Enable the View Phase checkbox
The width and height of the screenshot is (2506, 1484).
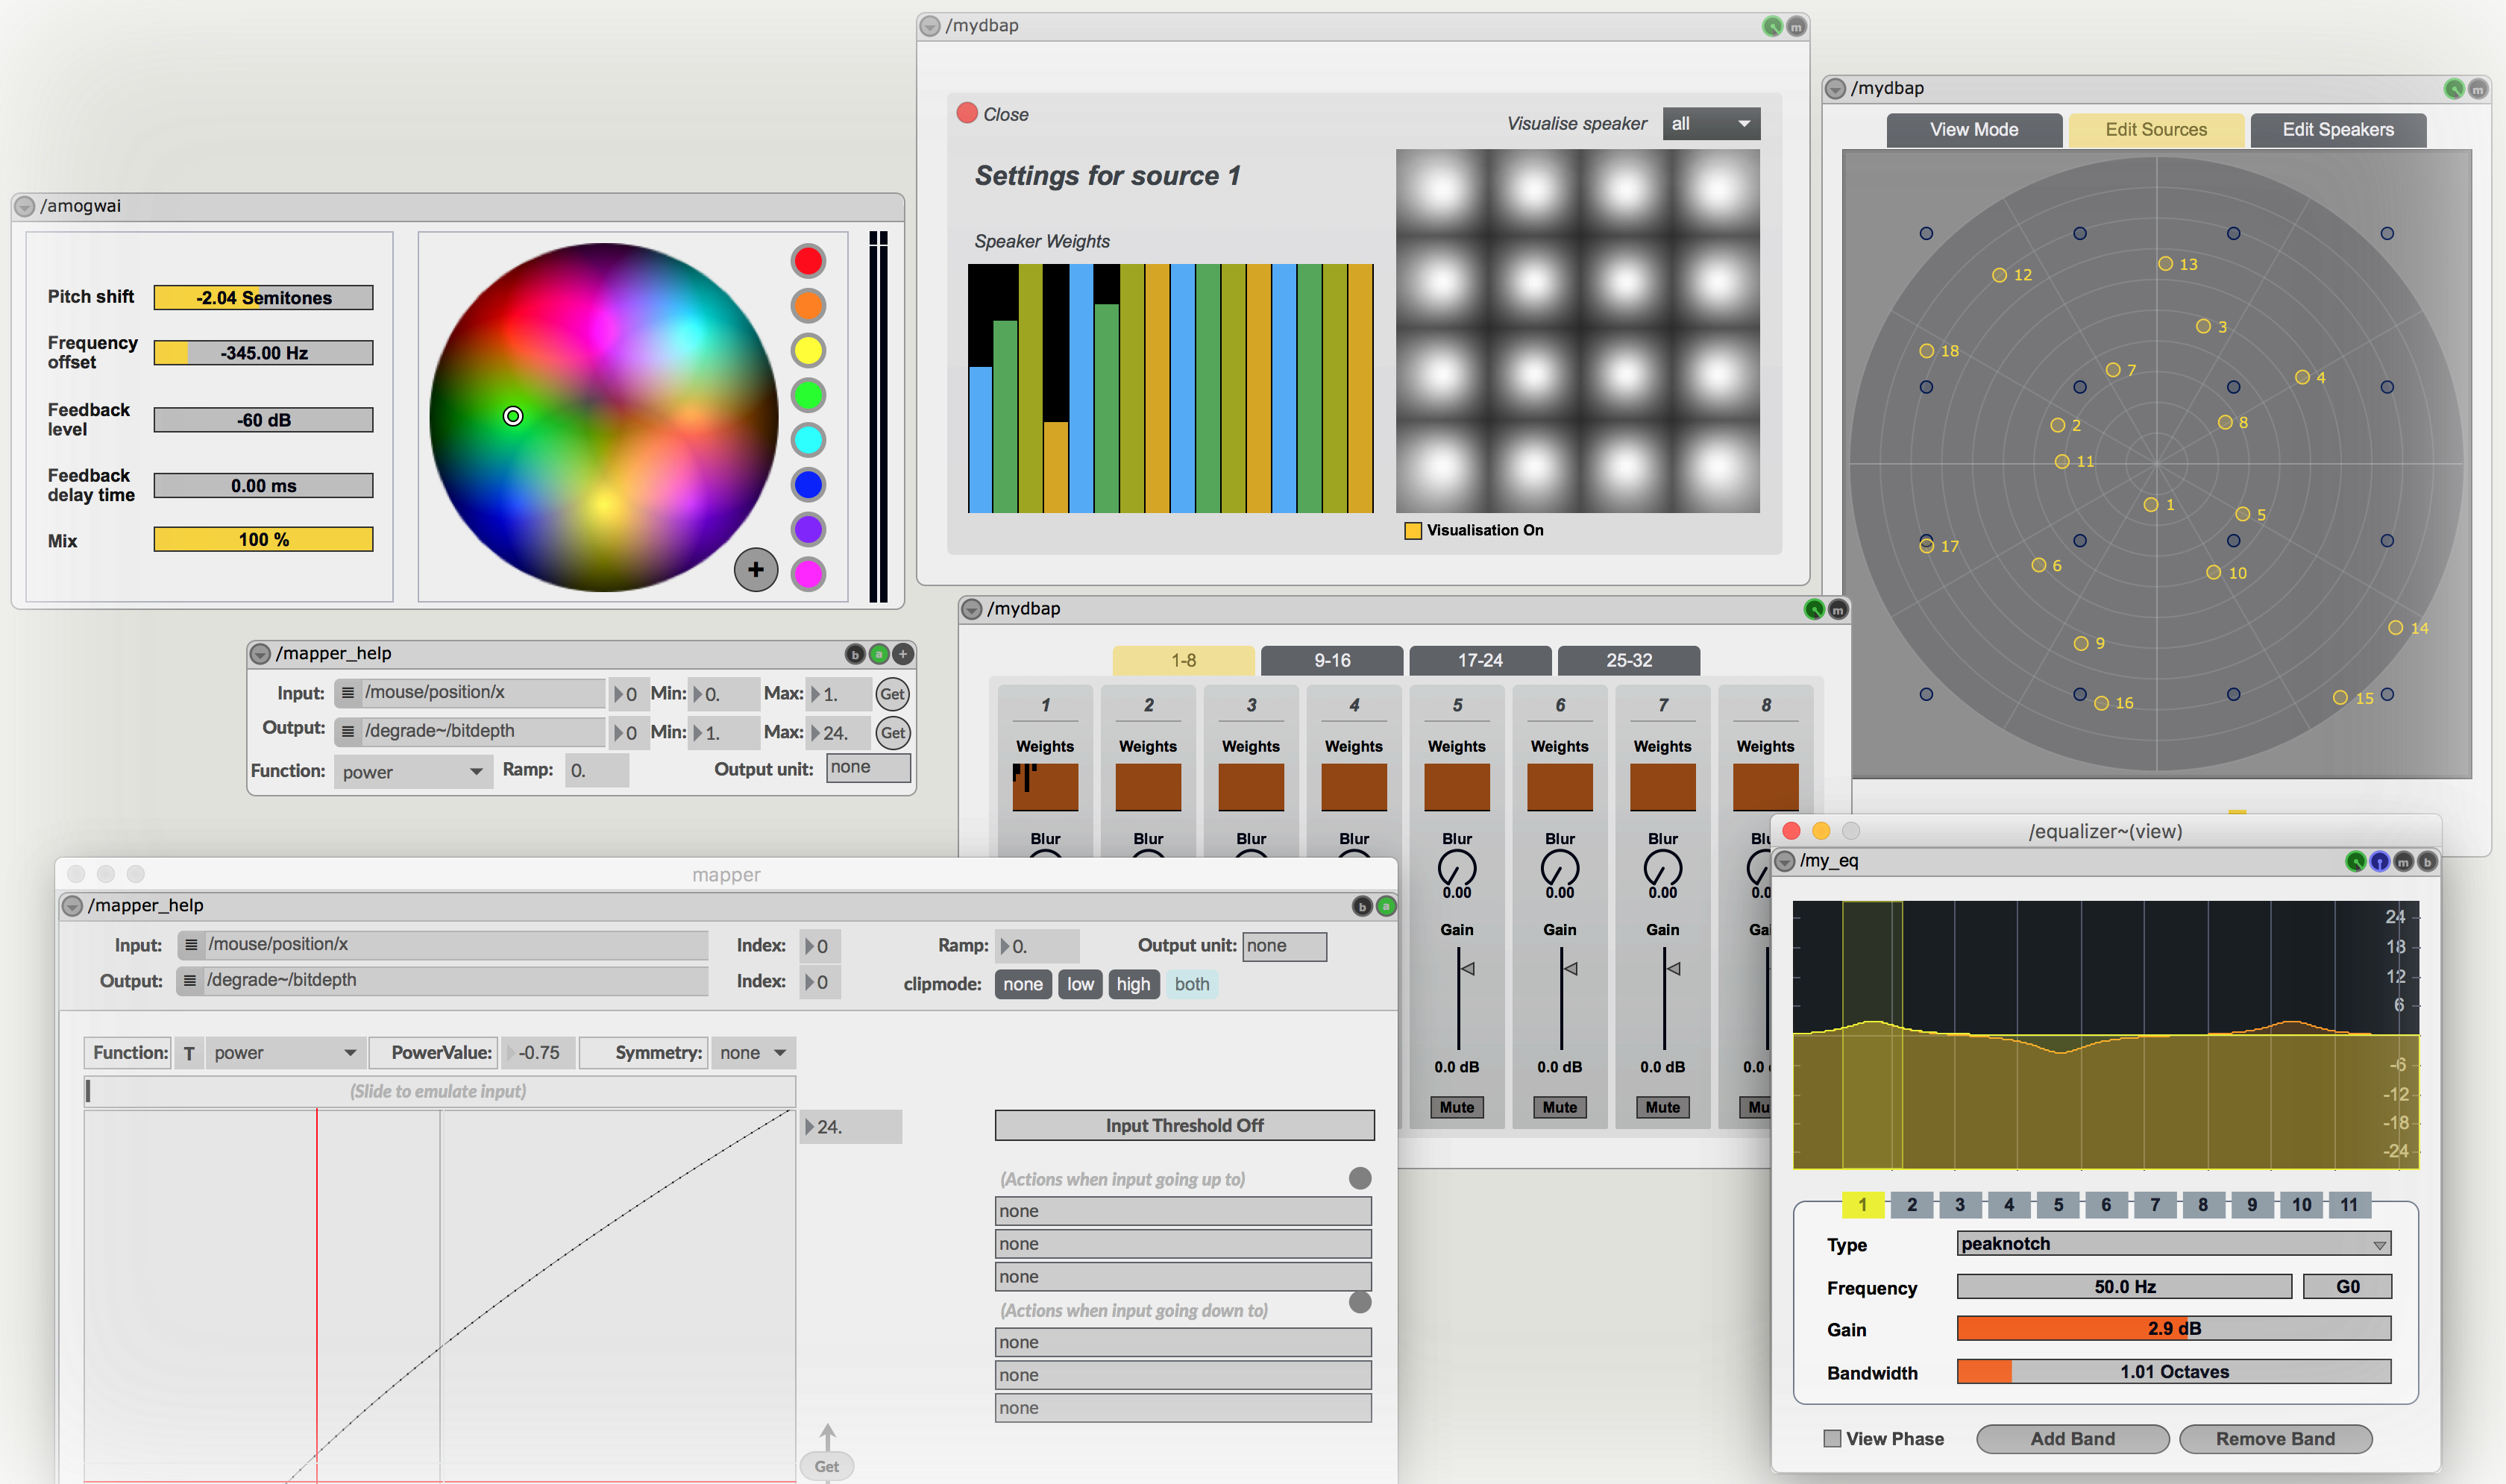tap(1832, 1438)
